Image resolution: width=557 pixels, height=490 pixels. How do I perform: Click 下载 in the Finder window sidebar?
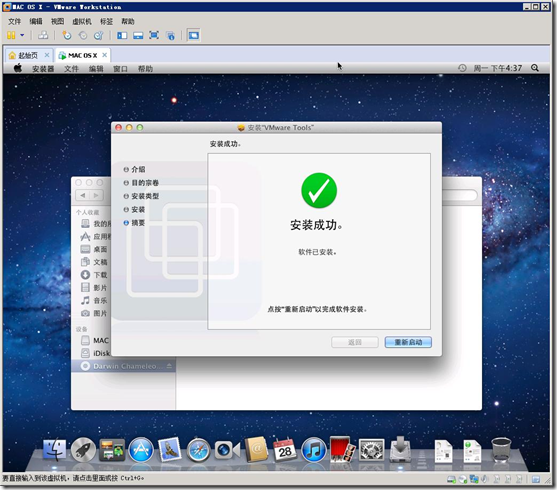coord(94,275)
